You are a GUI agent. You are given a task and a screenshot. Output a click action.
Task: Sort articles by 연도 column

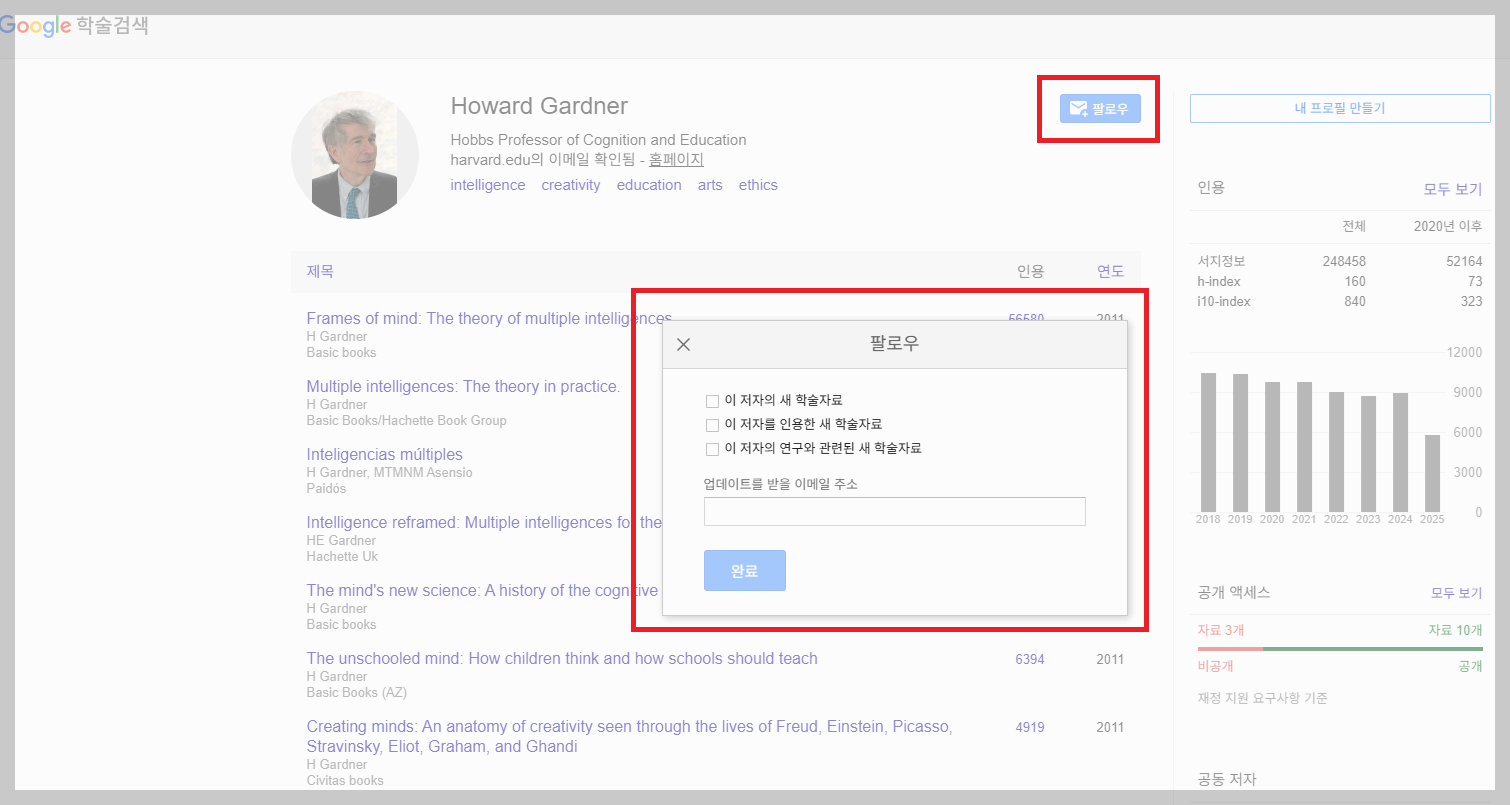(x=1109, y=270)
